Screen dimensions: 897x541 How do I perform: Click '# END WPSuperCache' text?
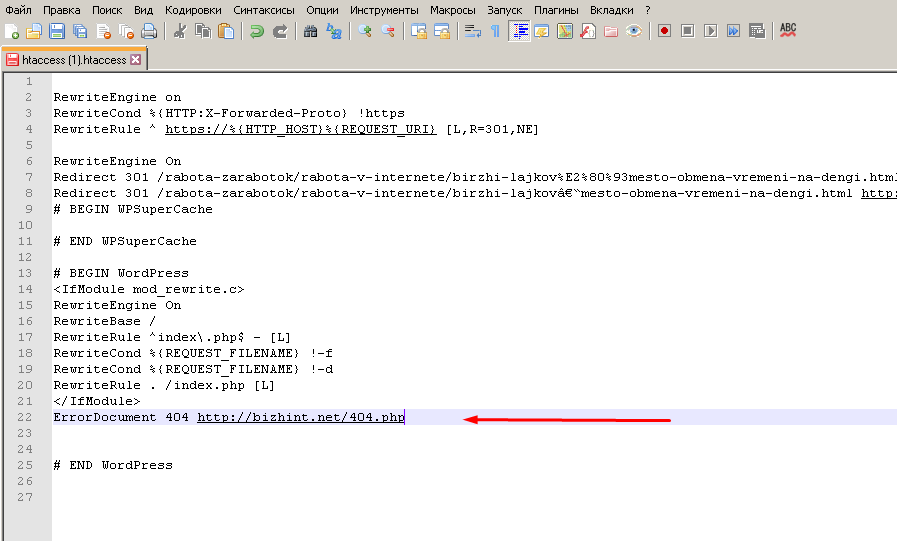(125, 241)
